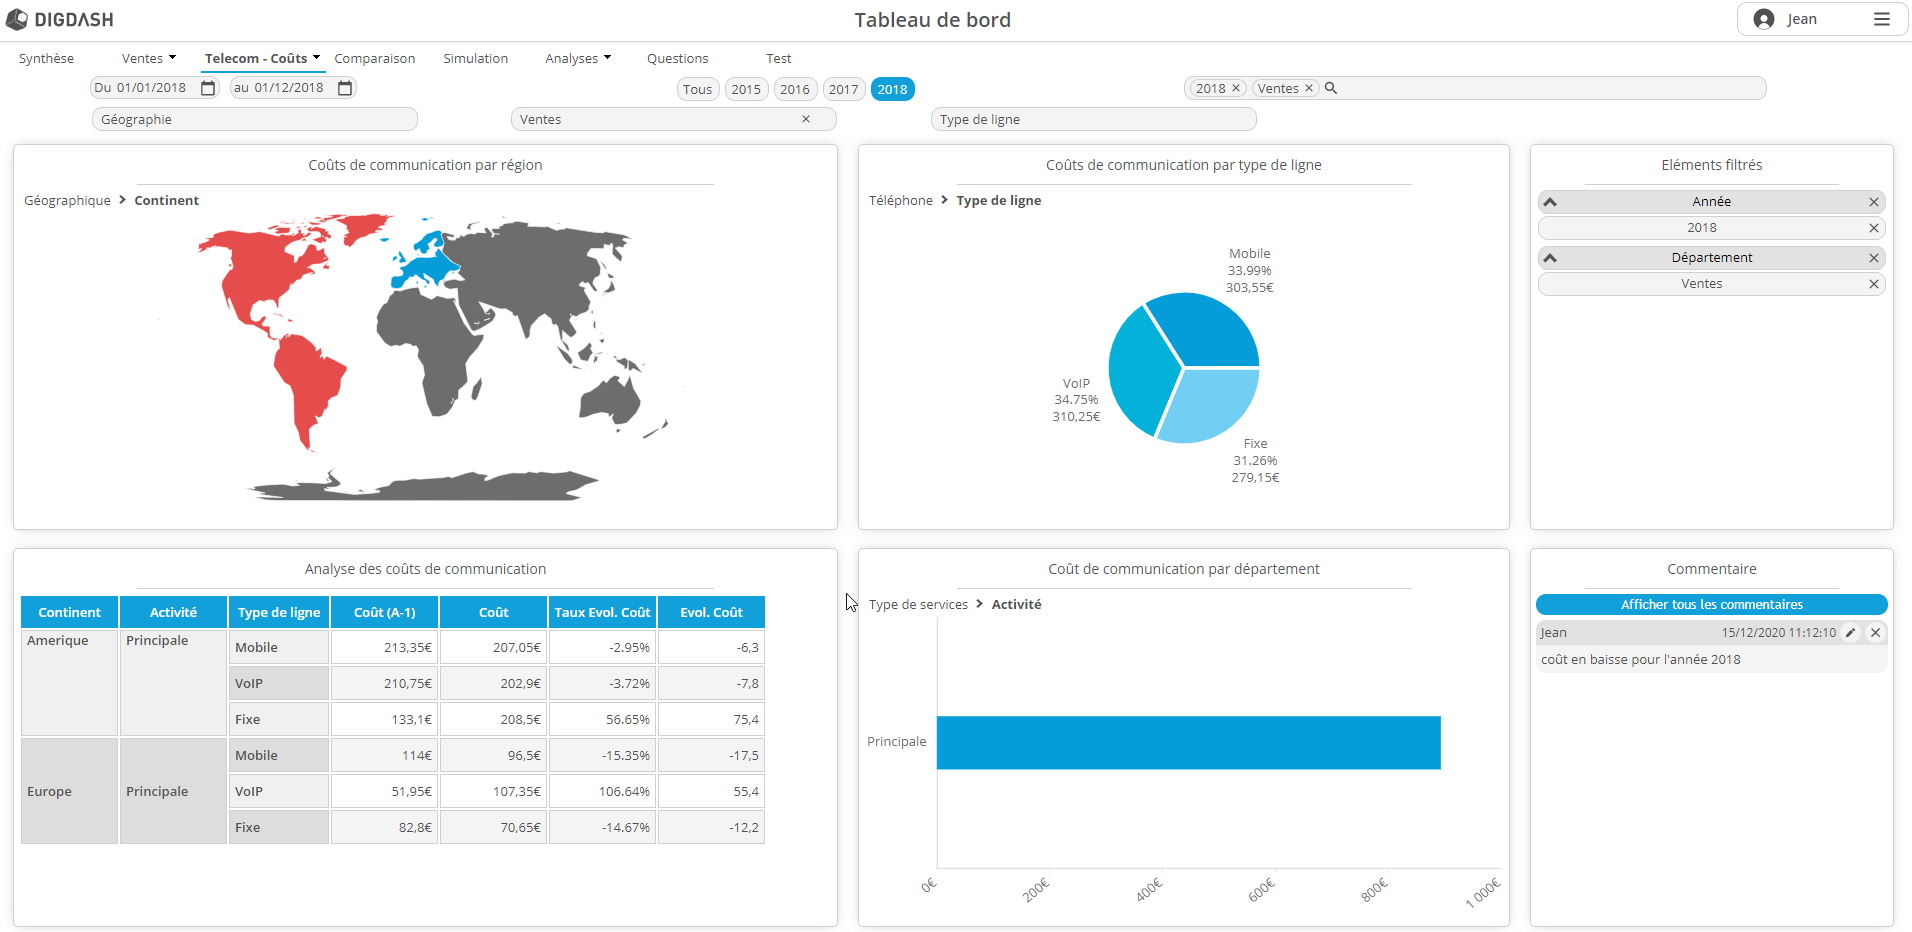Collapse the Année filter section

point(1550,202)
